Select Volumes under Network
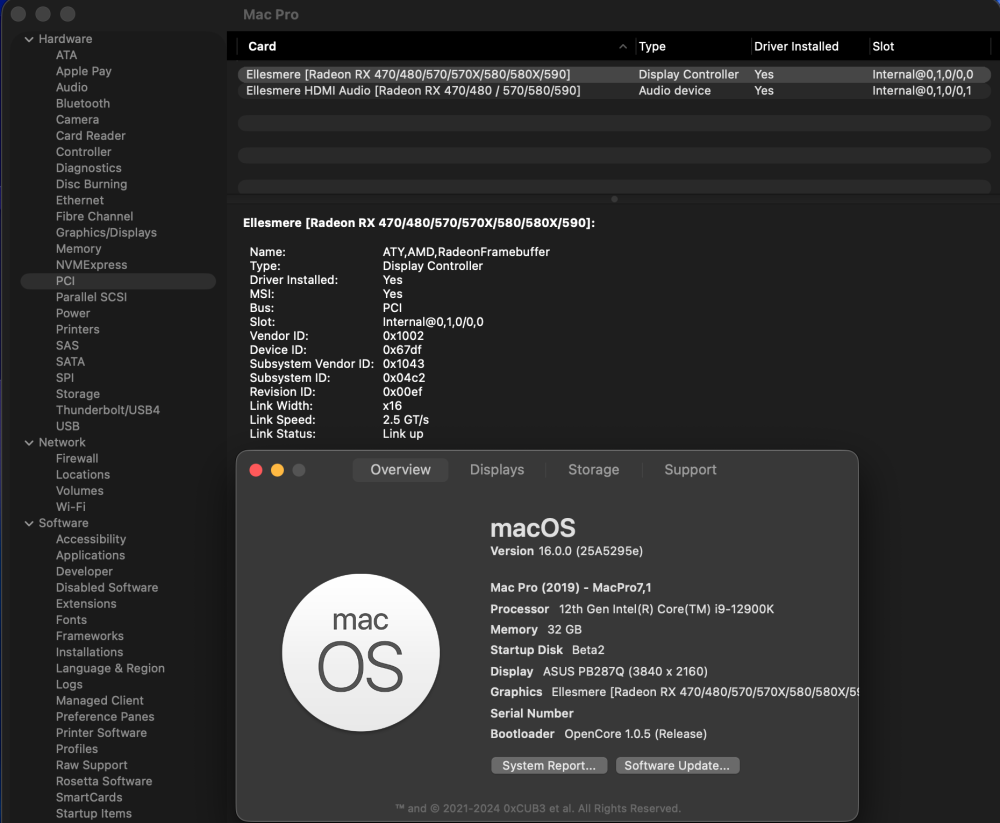This screenshot has width=1000, height=823. tap(80, 491)
